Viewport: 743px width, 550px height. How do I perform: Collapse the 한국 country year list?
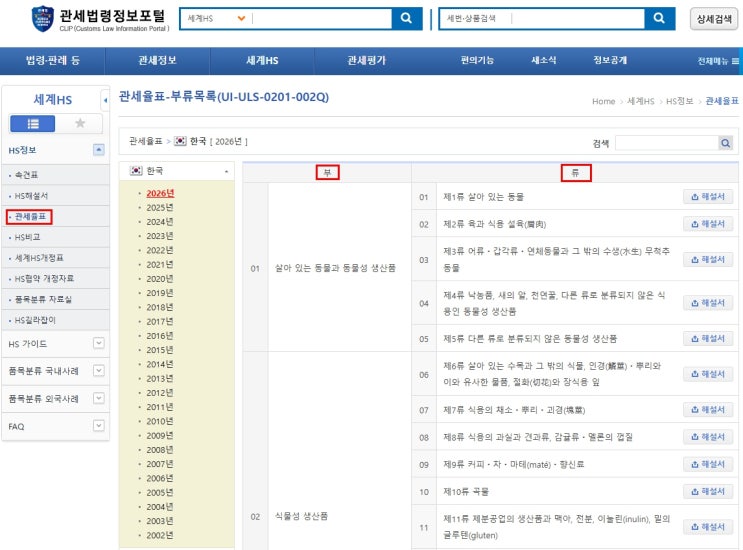(226, 171)
